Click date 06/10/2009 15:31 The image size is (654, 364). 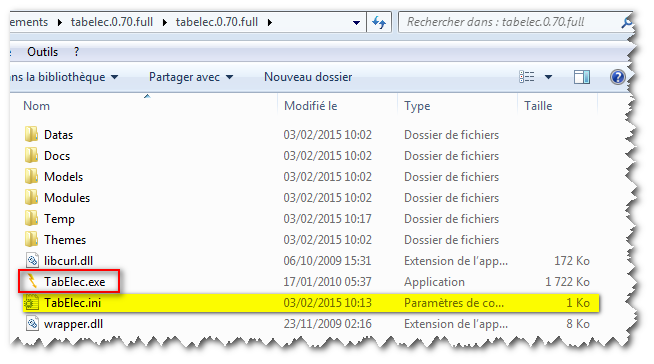click(x=327, y=261)
